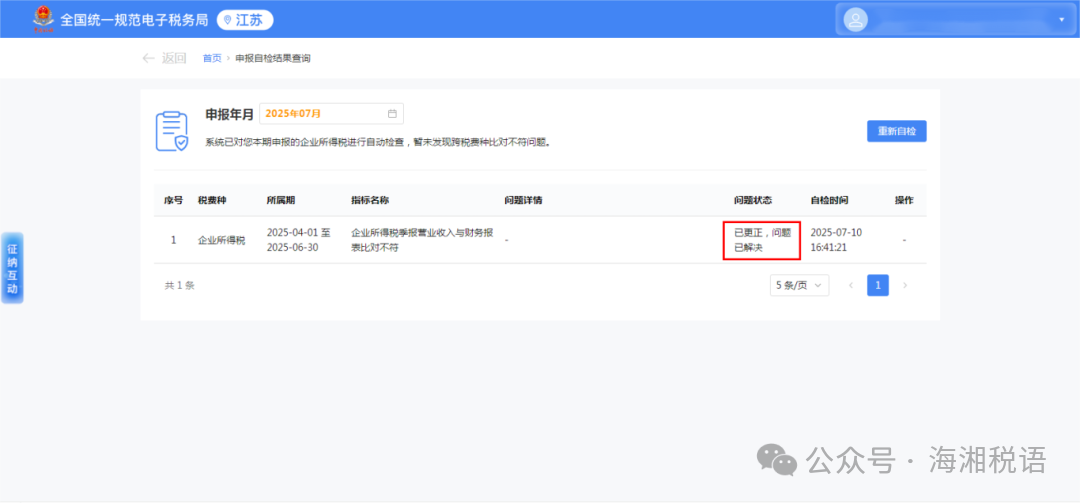
Task: Click the 申报自检结果查询 breadcrumb text
Action: [273, 59]
